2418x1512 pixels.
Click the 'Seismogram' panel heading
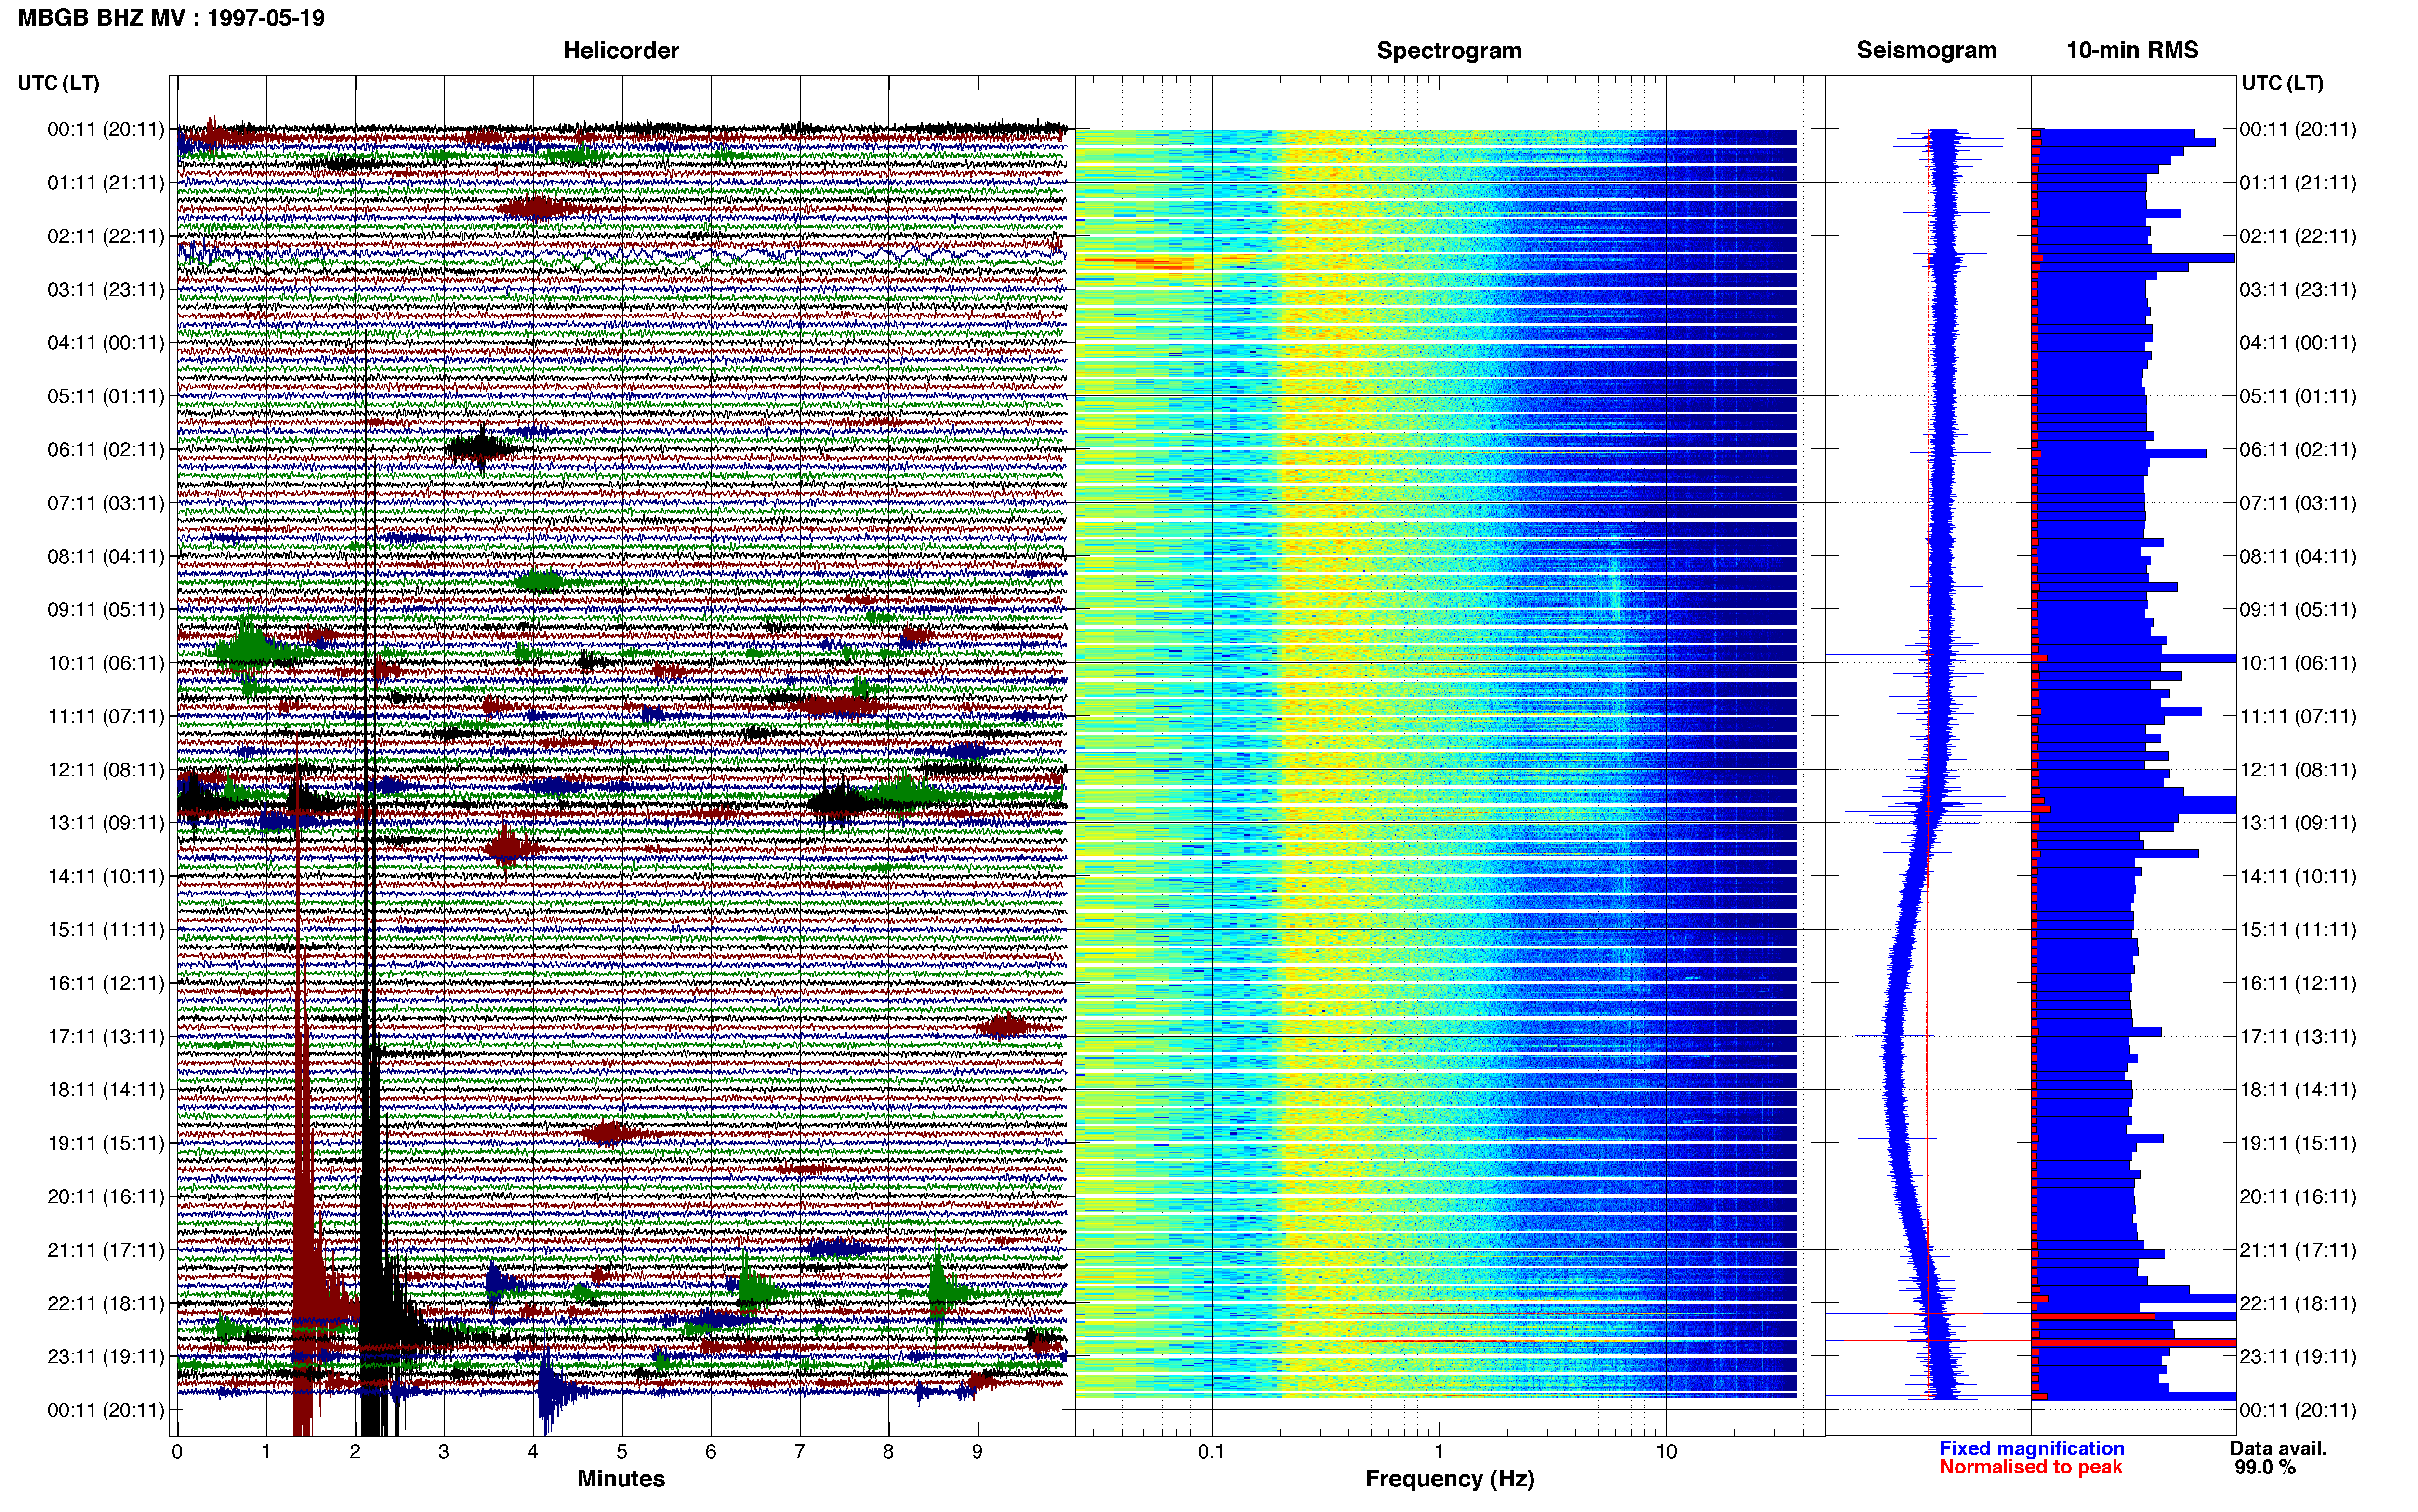pos(1926,51)
